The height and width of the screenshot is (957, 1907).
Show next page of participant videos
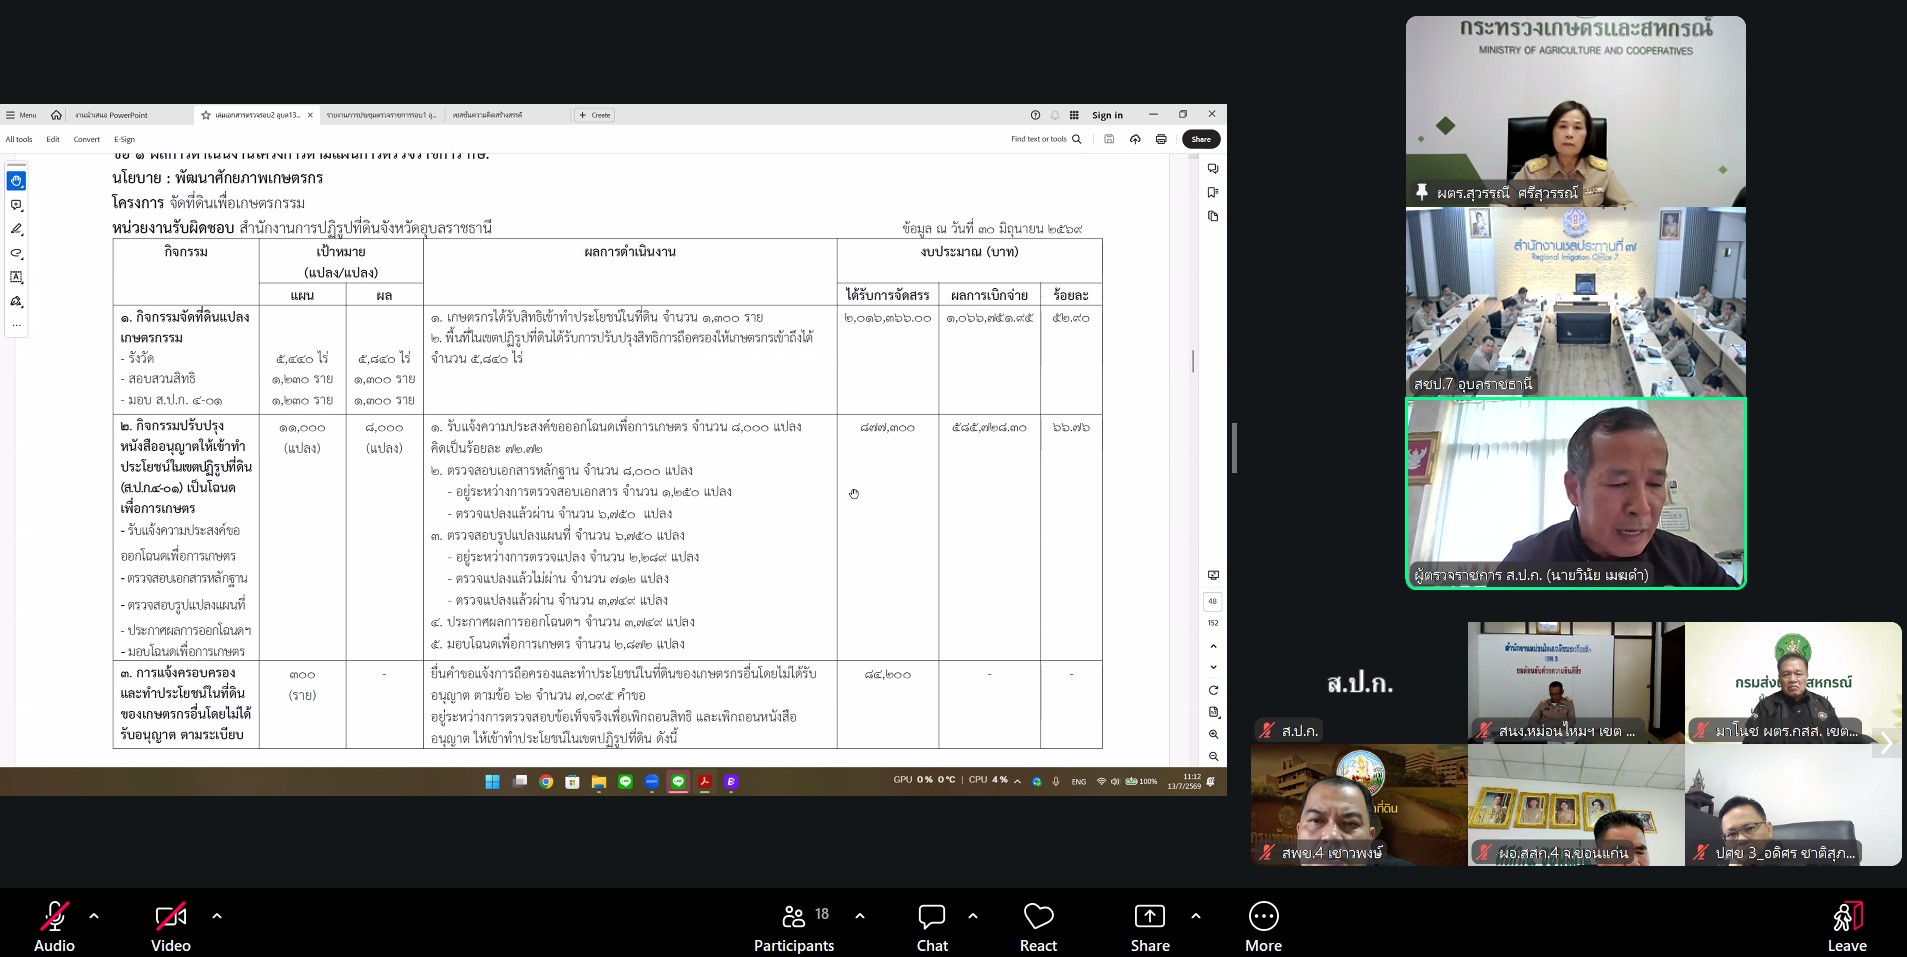click(1886, 743)
